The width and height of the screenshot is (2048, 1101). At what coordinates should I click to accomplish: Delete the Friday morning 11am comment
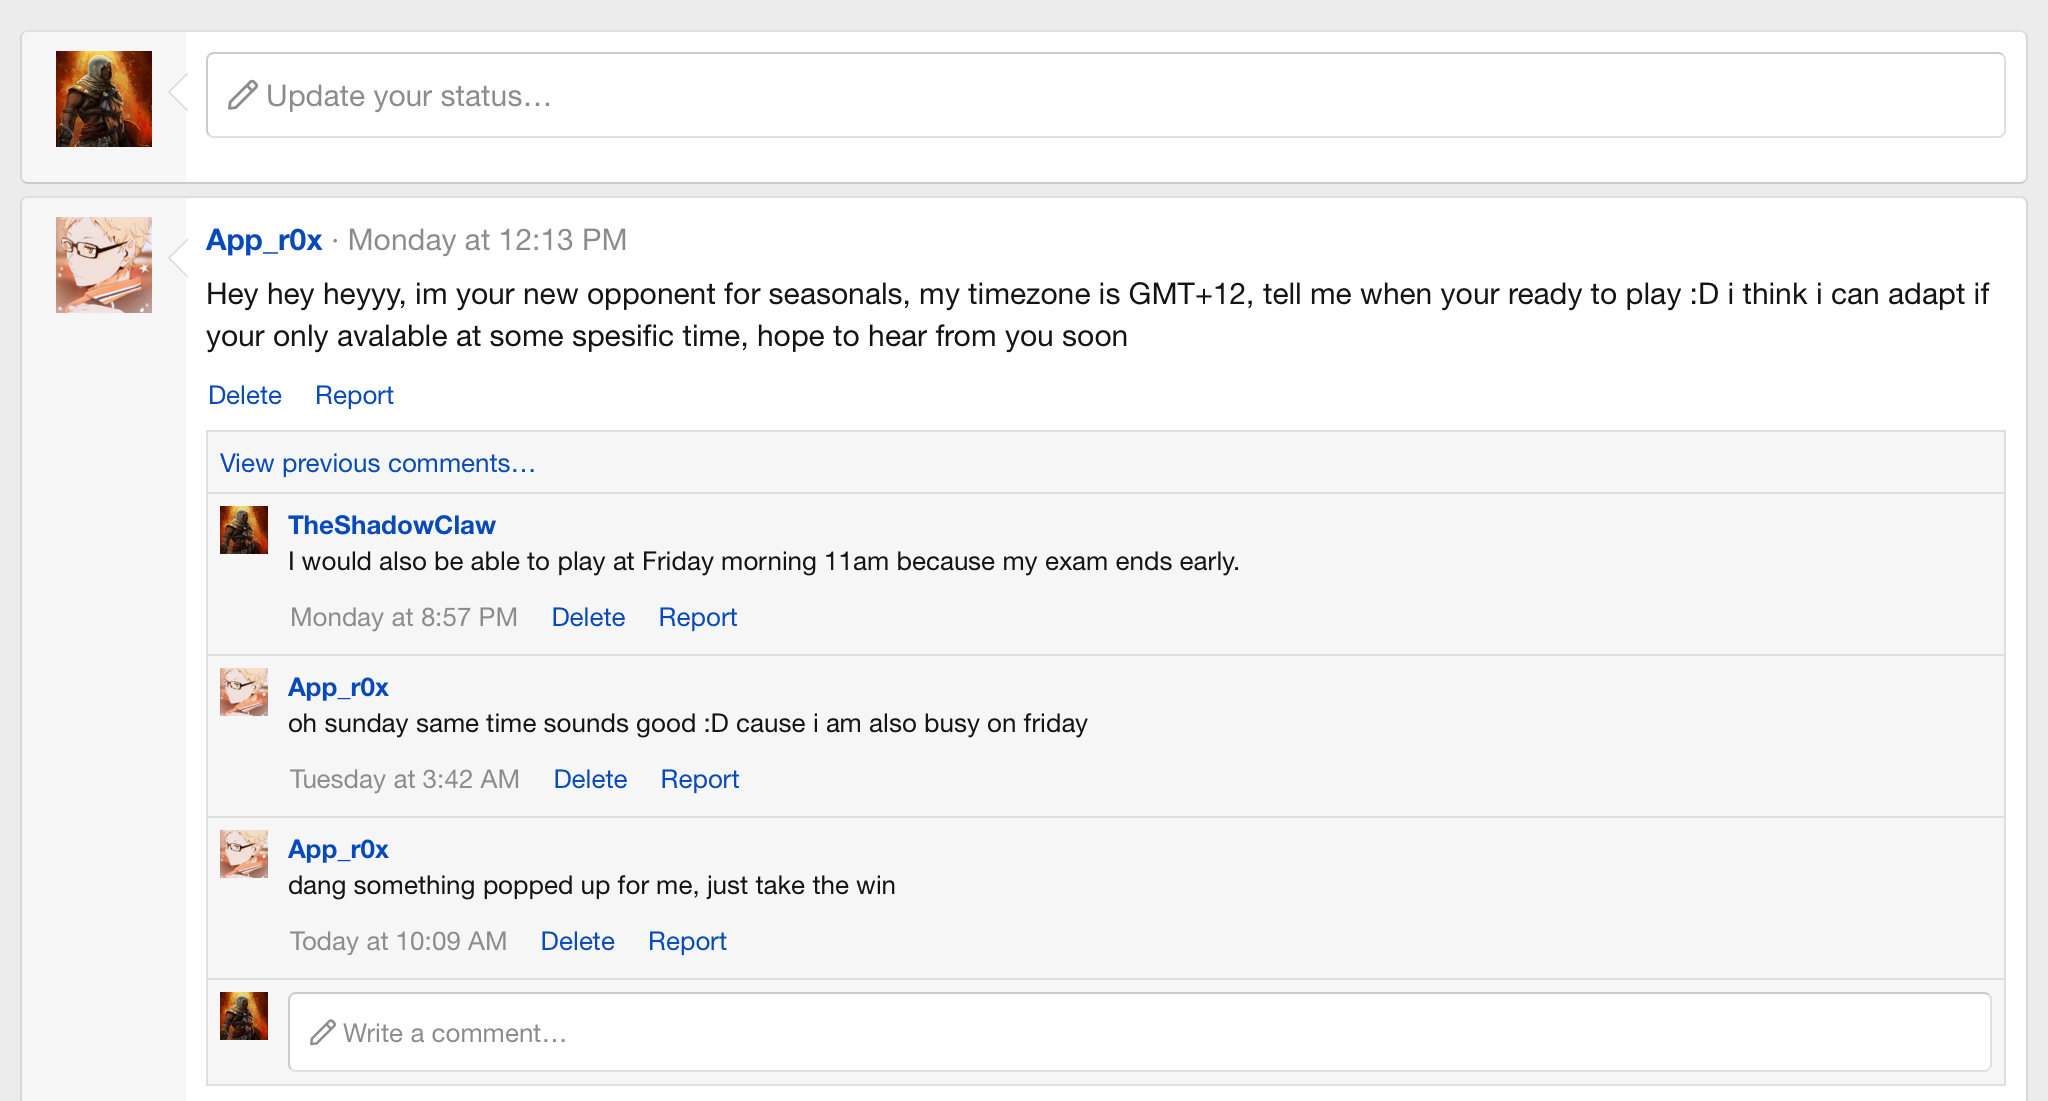[588, 617]
